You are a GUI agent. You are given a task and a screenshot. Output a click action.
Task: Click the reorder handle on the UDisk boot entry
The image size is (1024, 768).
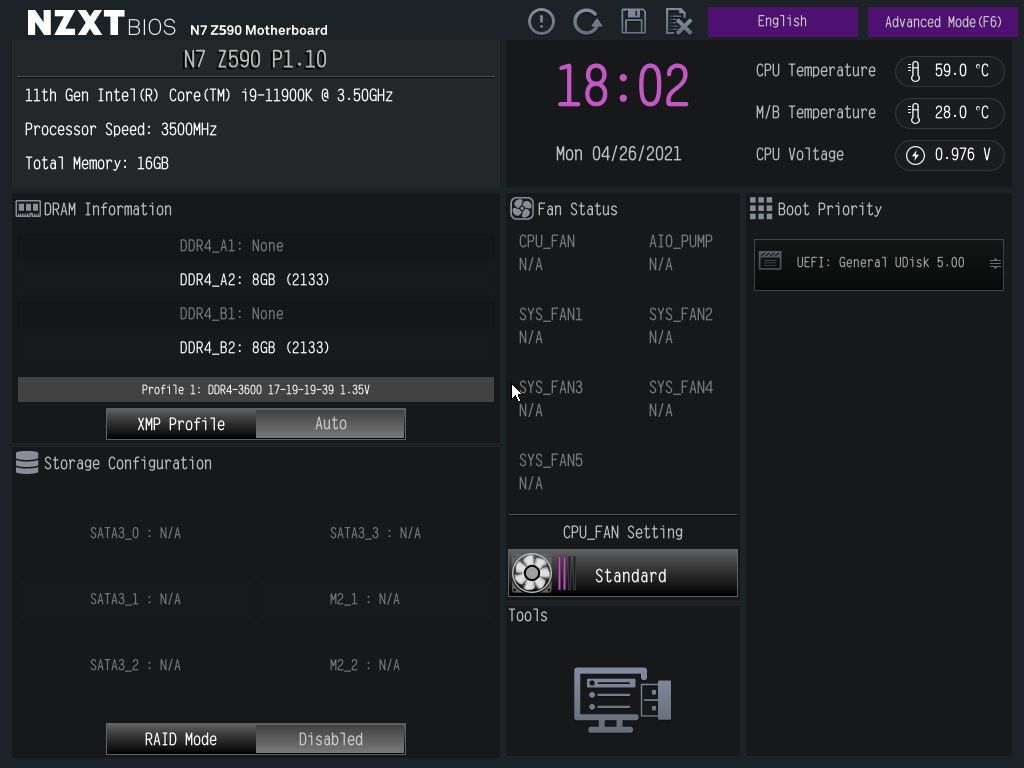coord(995,263)
